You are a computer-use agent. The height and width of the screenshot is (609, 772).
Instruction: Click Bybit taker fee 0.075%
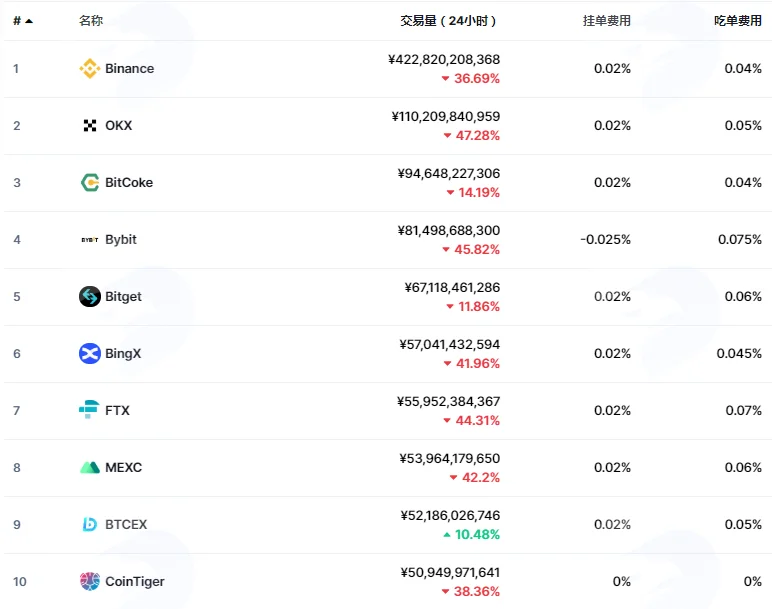pos(740,240)
